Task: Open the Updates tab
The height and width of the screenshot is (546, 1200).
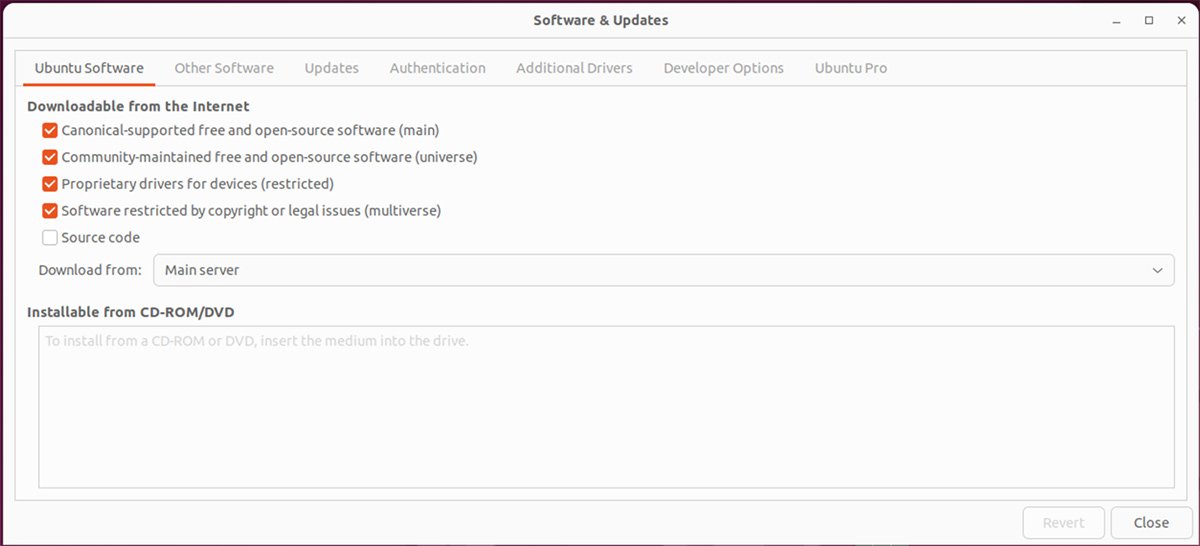Action: [331, 68]
